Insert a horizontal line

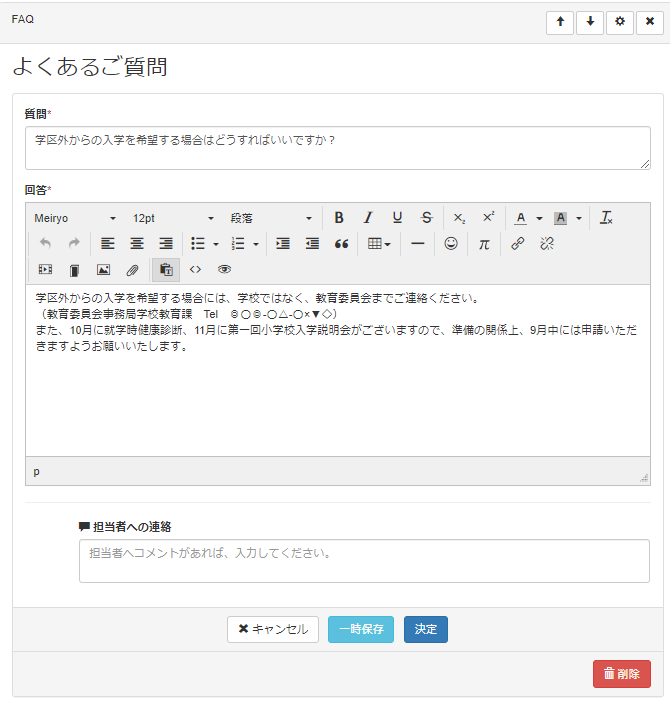[418, 243]
